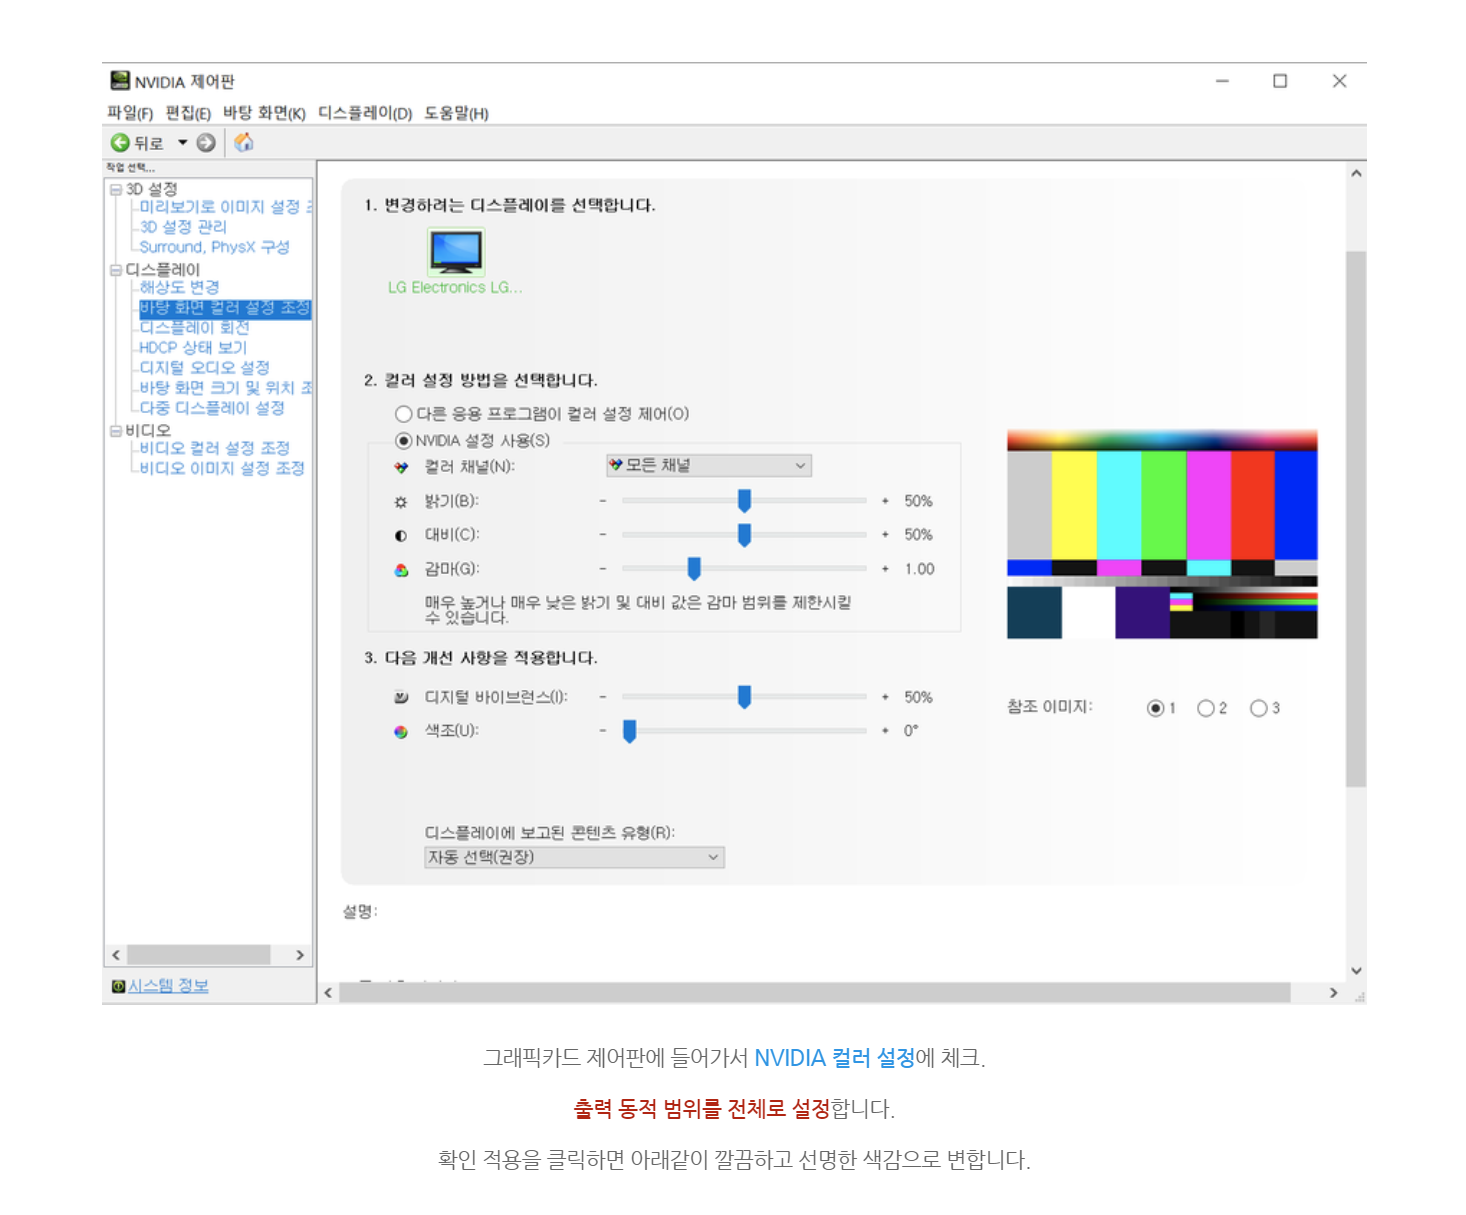The image size is (1466, 1215).
Task: Click the plus sign next to gamma 1.00
Action: (x=885, y=569)
